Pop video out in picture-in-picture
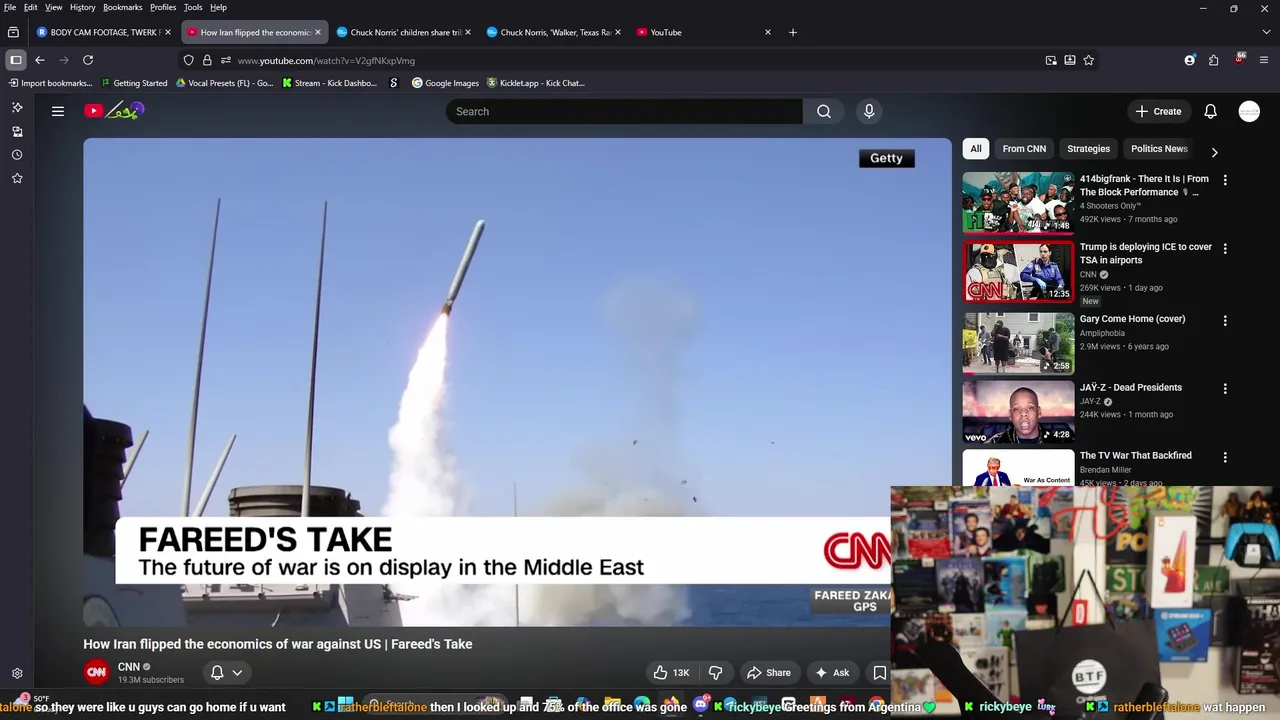The height and width of the screenshot is (720, 1280). (x=1051, y=60)
